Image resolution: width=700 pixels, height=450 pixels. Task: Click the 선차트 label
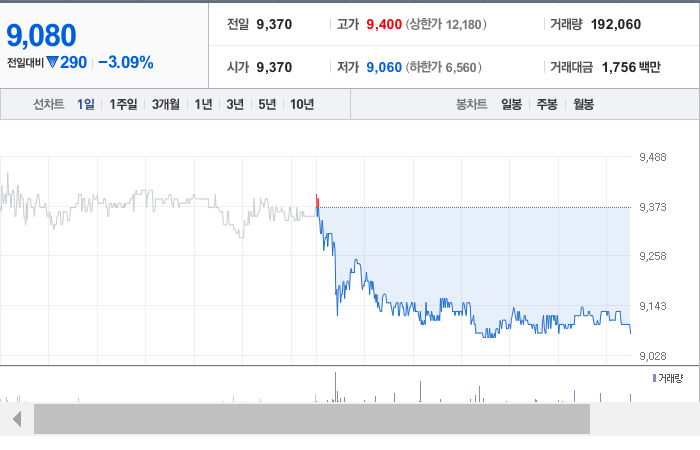[x=49, y=104]
